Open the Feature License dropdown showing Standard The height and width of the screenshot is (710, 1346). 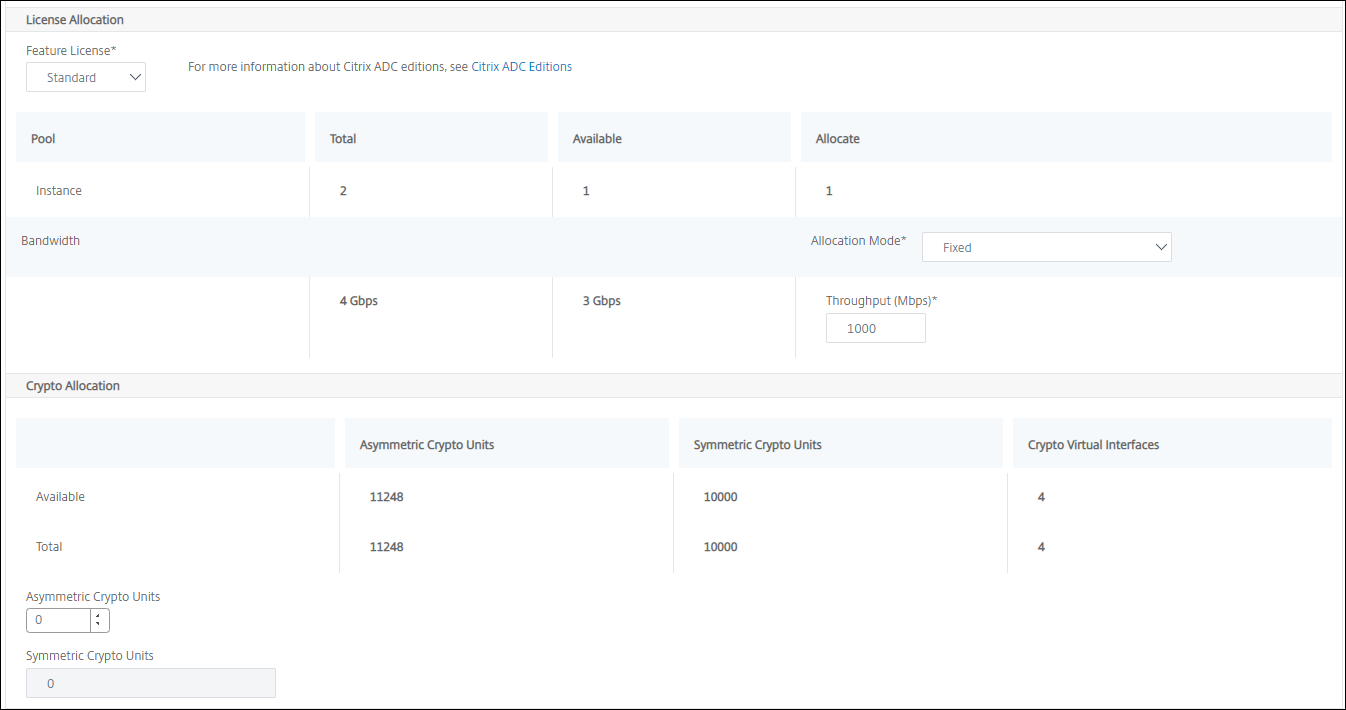(86, 77)
